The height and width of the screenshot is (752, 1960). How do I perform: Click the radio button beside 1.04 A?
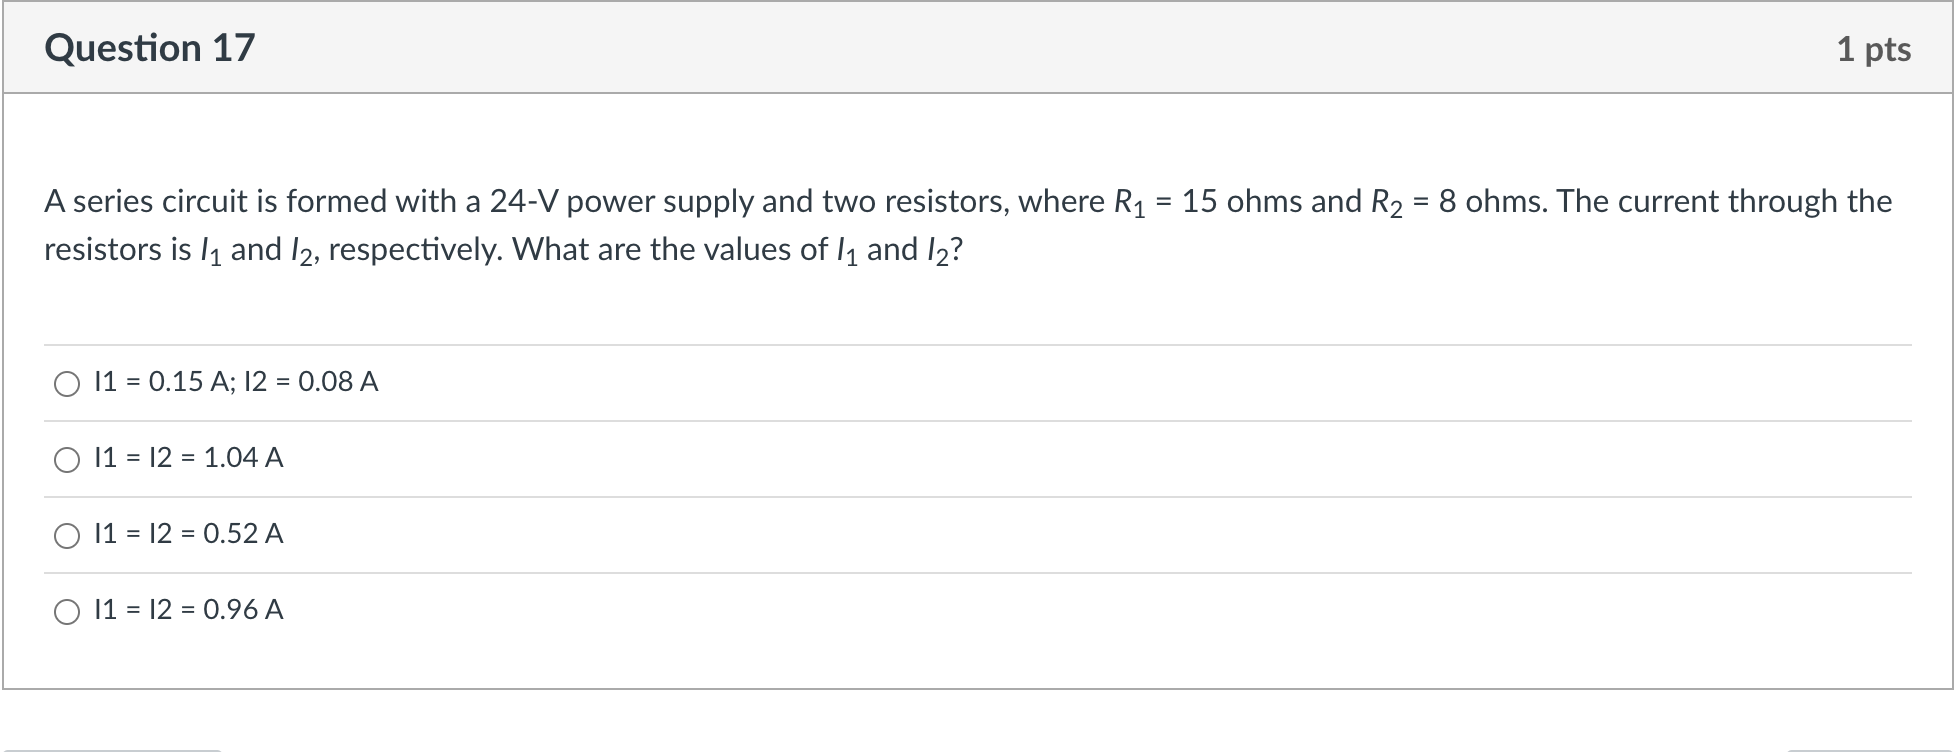click(66, 458)
